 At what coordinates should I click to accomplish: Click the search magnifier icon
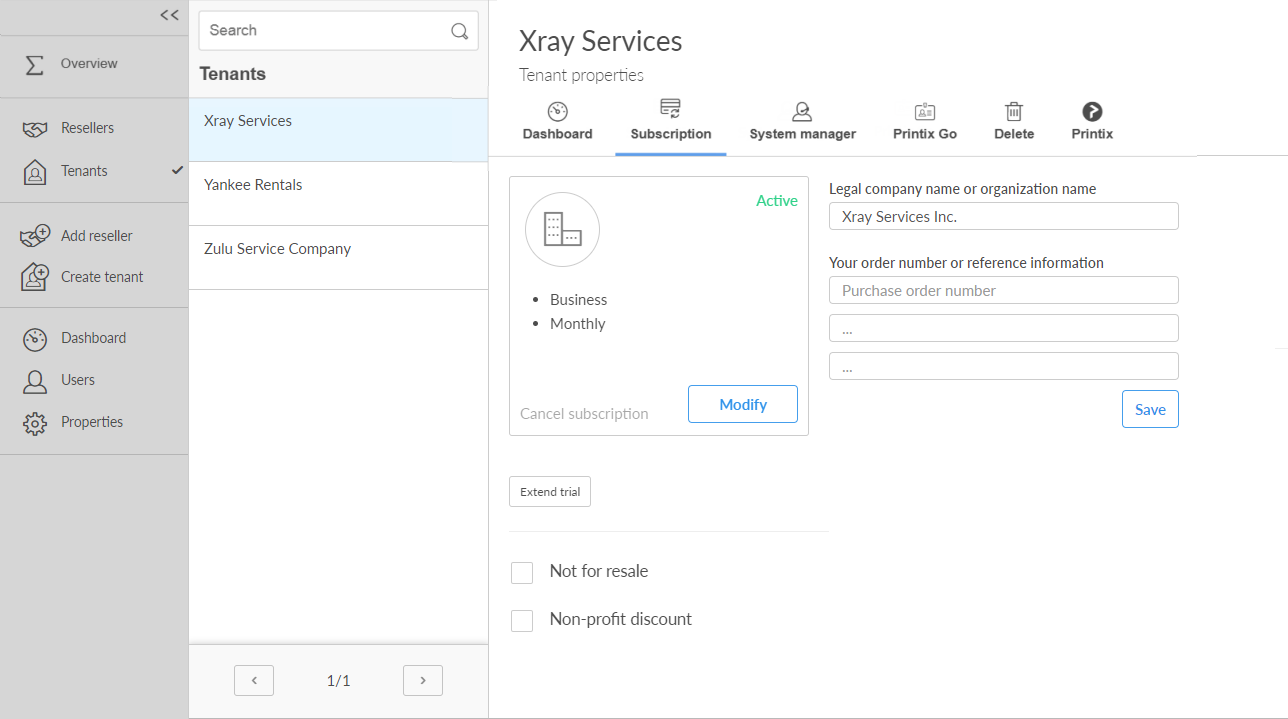459,31
